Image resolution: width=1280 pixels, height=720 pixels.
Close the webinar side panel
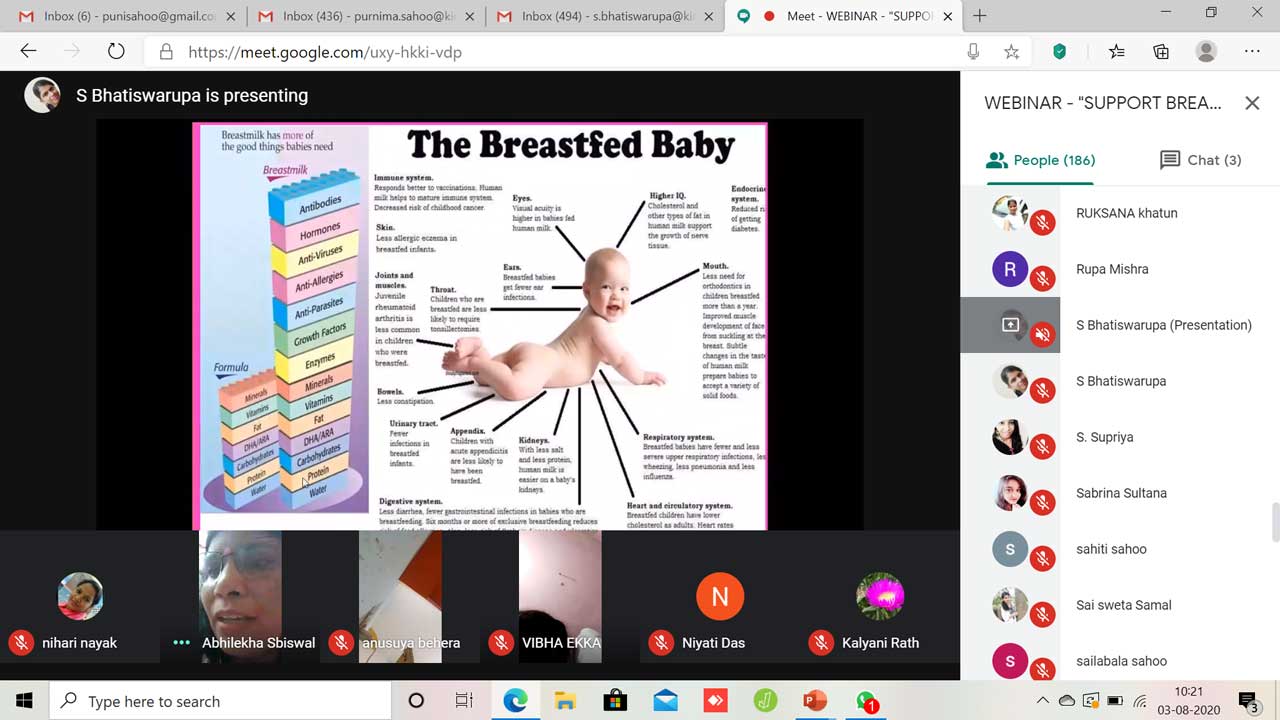1252,103
